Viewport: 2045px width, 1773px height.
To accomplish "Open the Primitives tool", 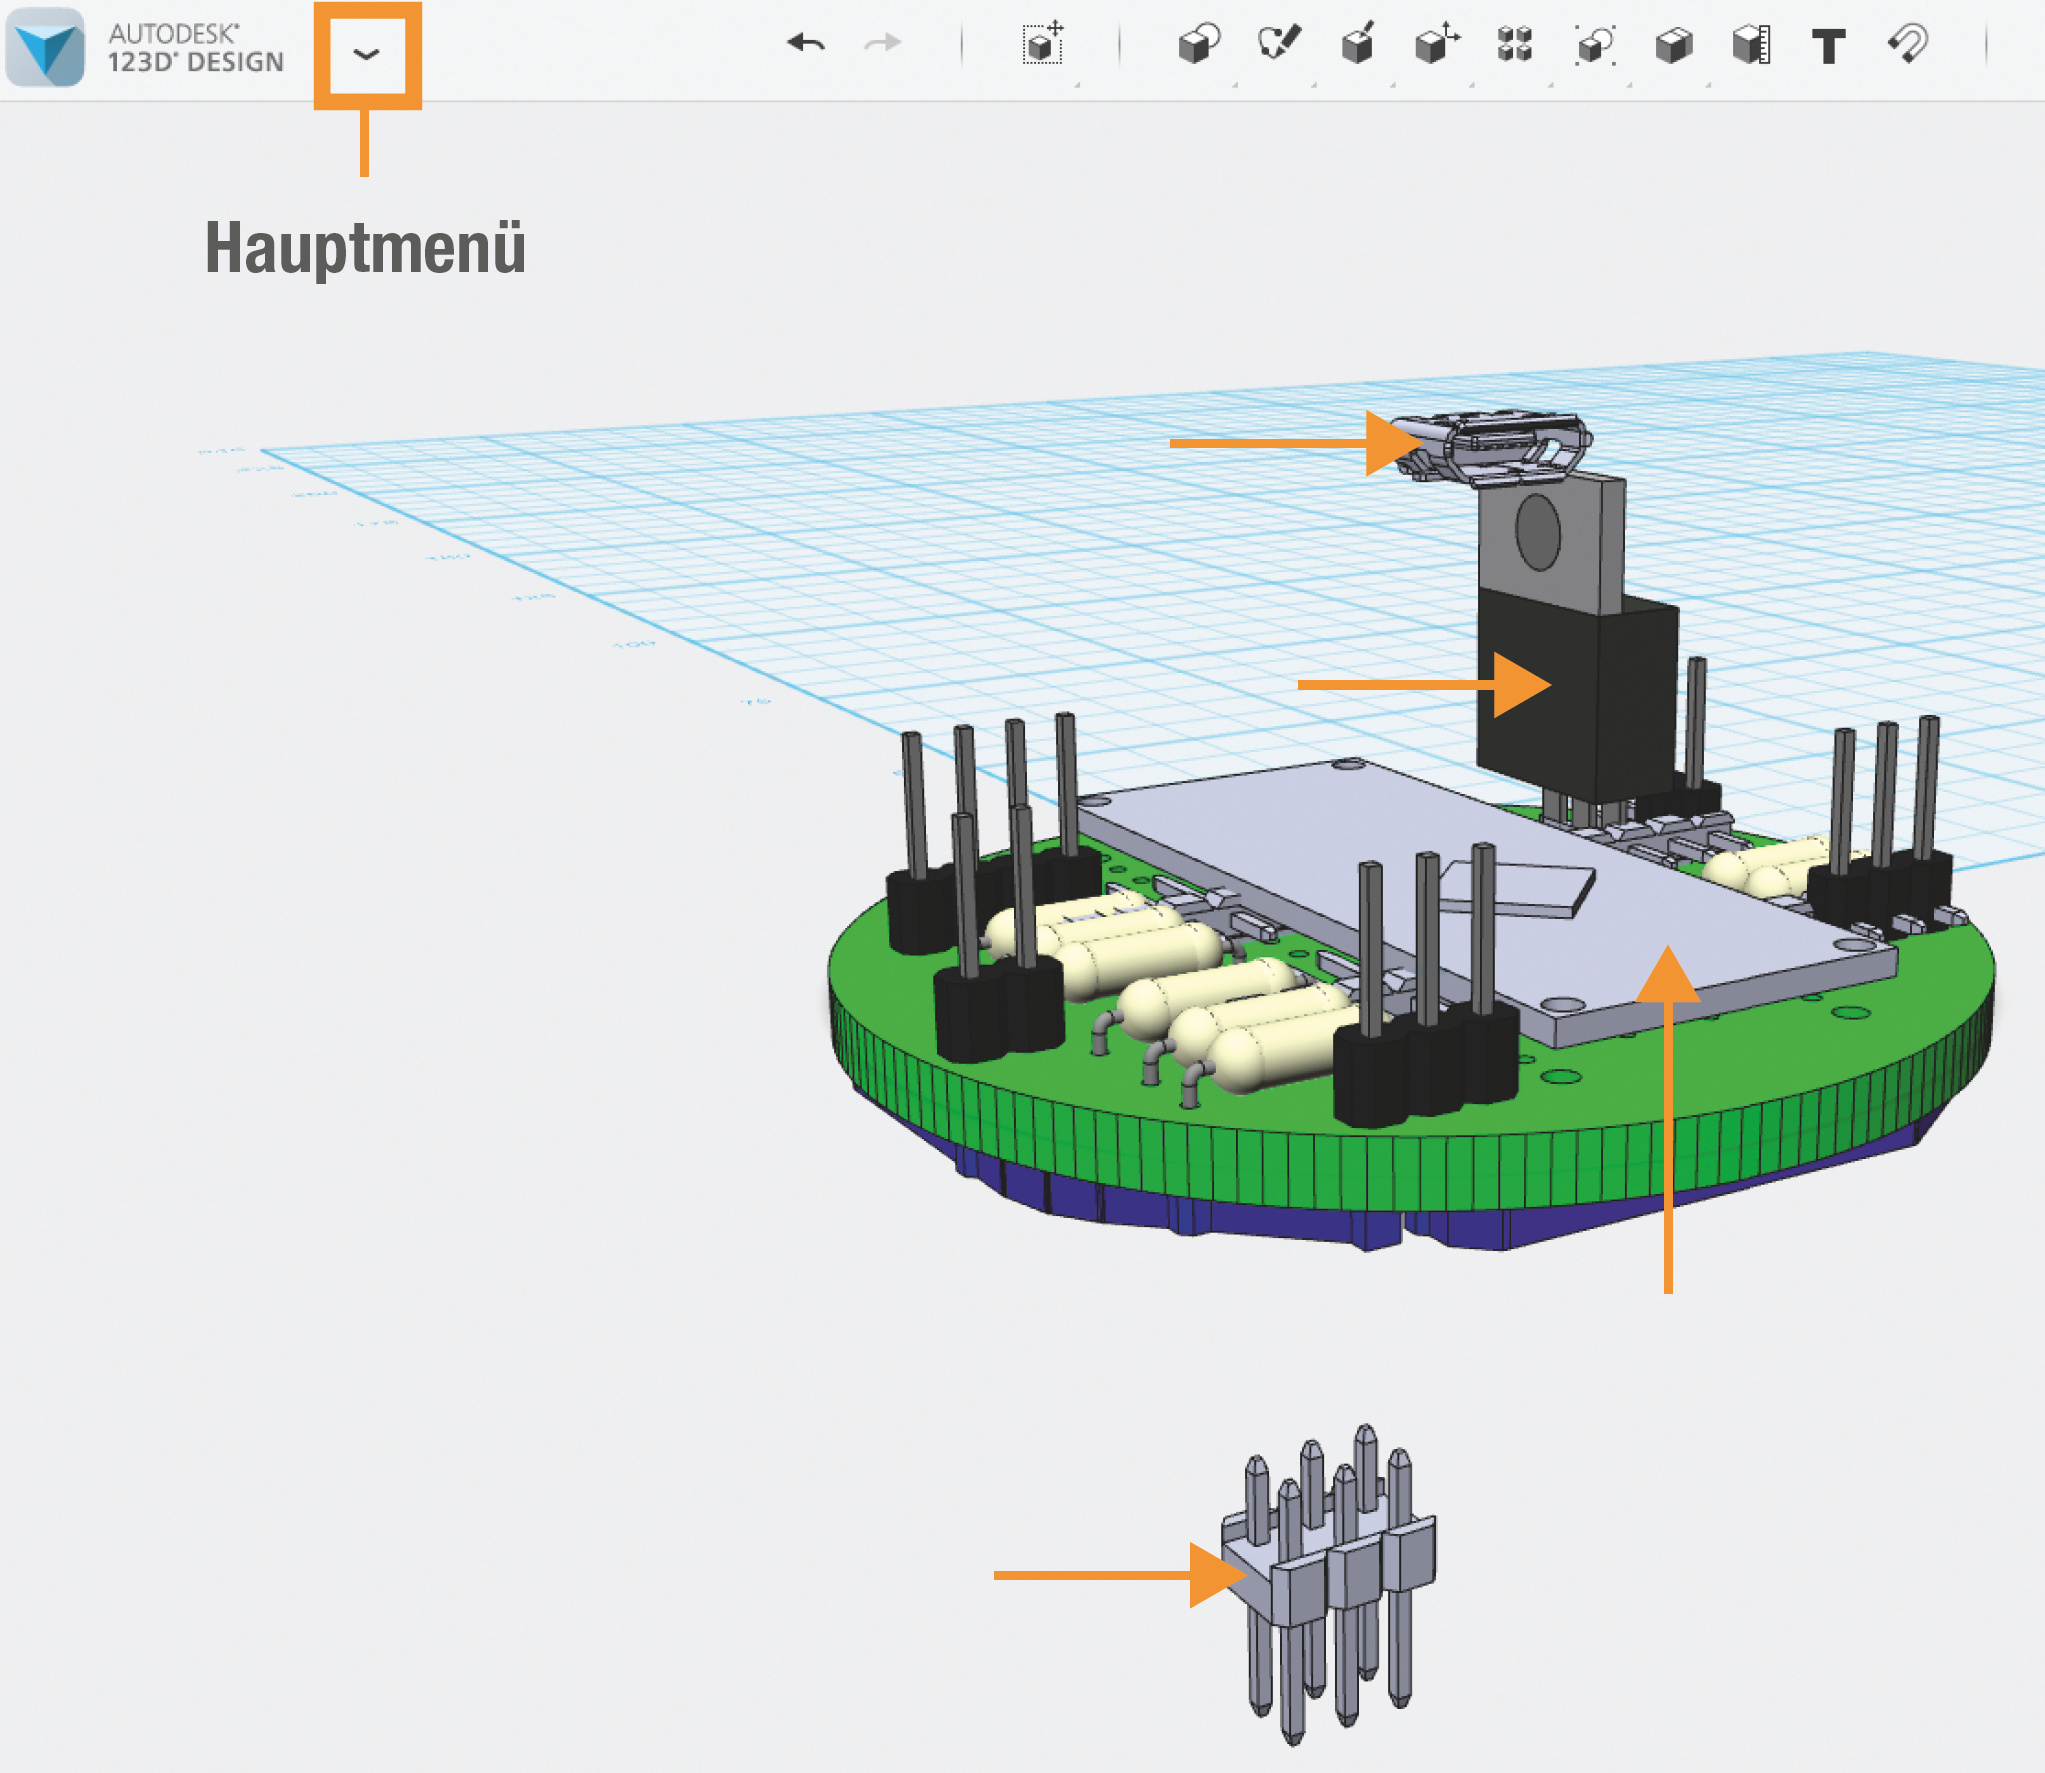I will [x=1198, y=44].
